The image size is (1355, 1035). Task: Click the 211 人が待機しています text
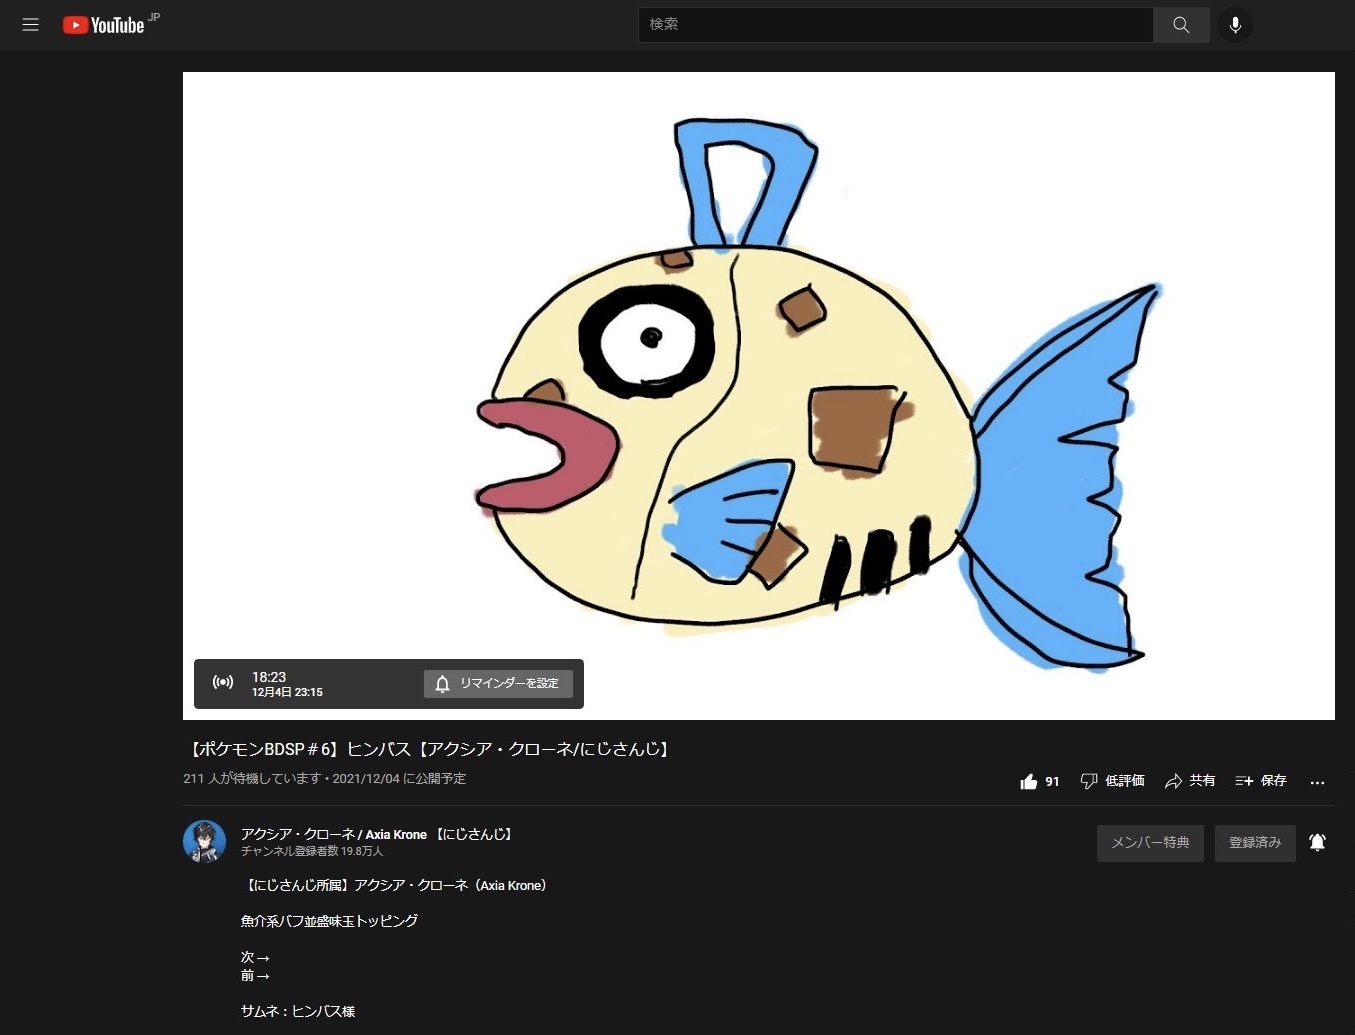[252, 779]
